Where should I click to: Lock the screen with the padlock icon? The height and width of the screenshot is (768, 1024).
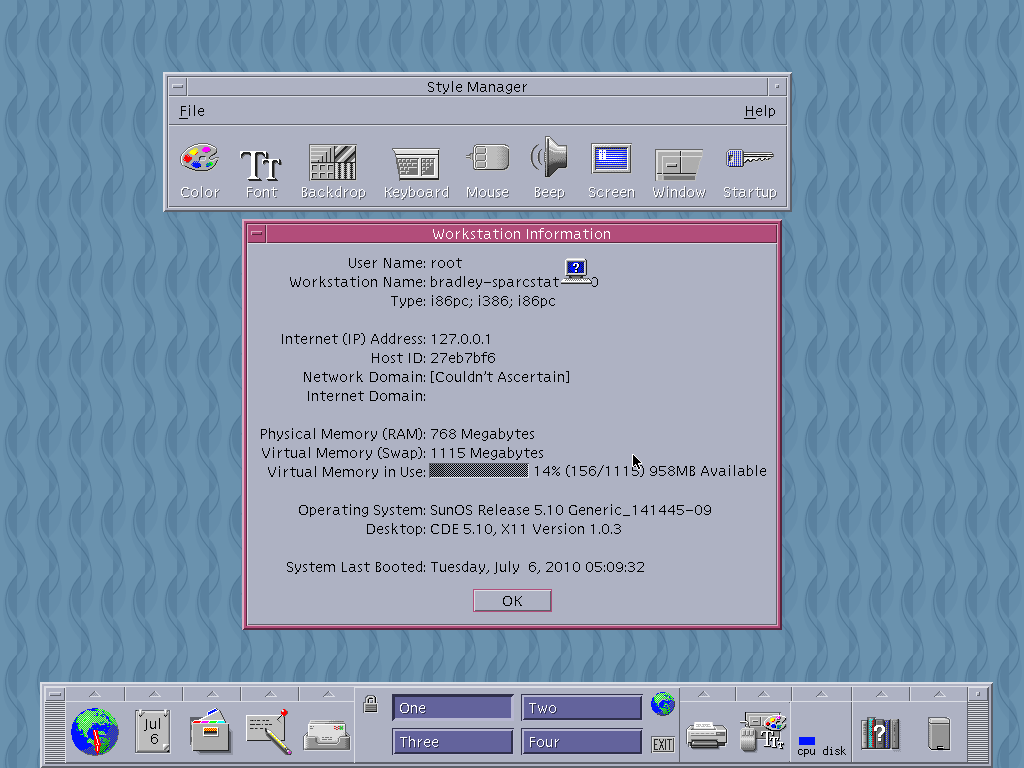click(370, 704)
